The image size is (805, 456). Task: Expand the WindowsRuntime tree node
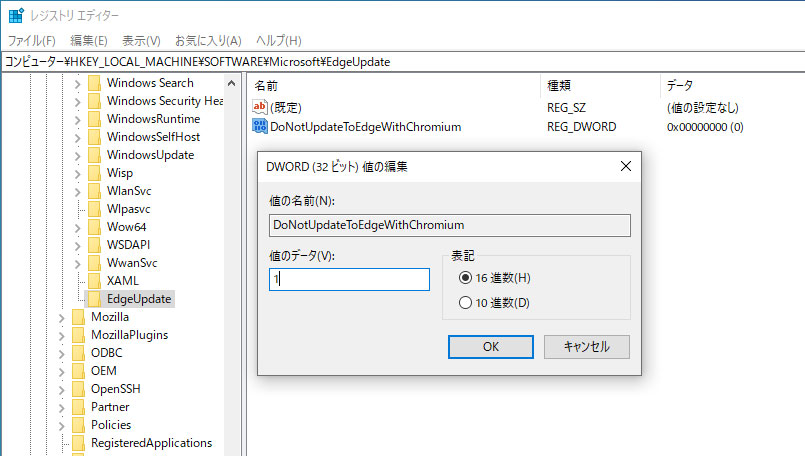tap(78, 120)
